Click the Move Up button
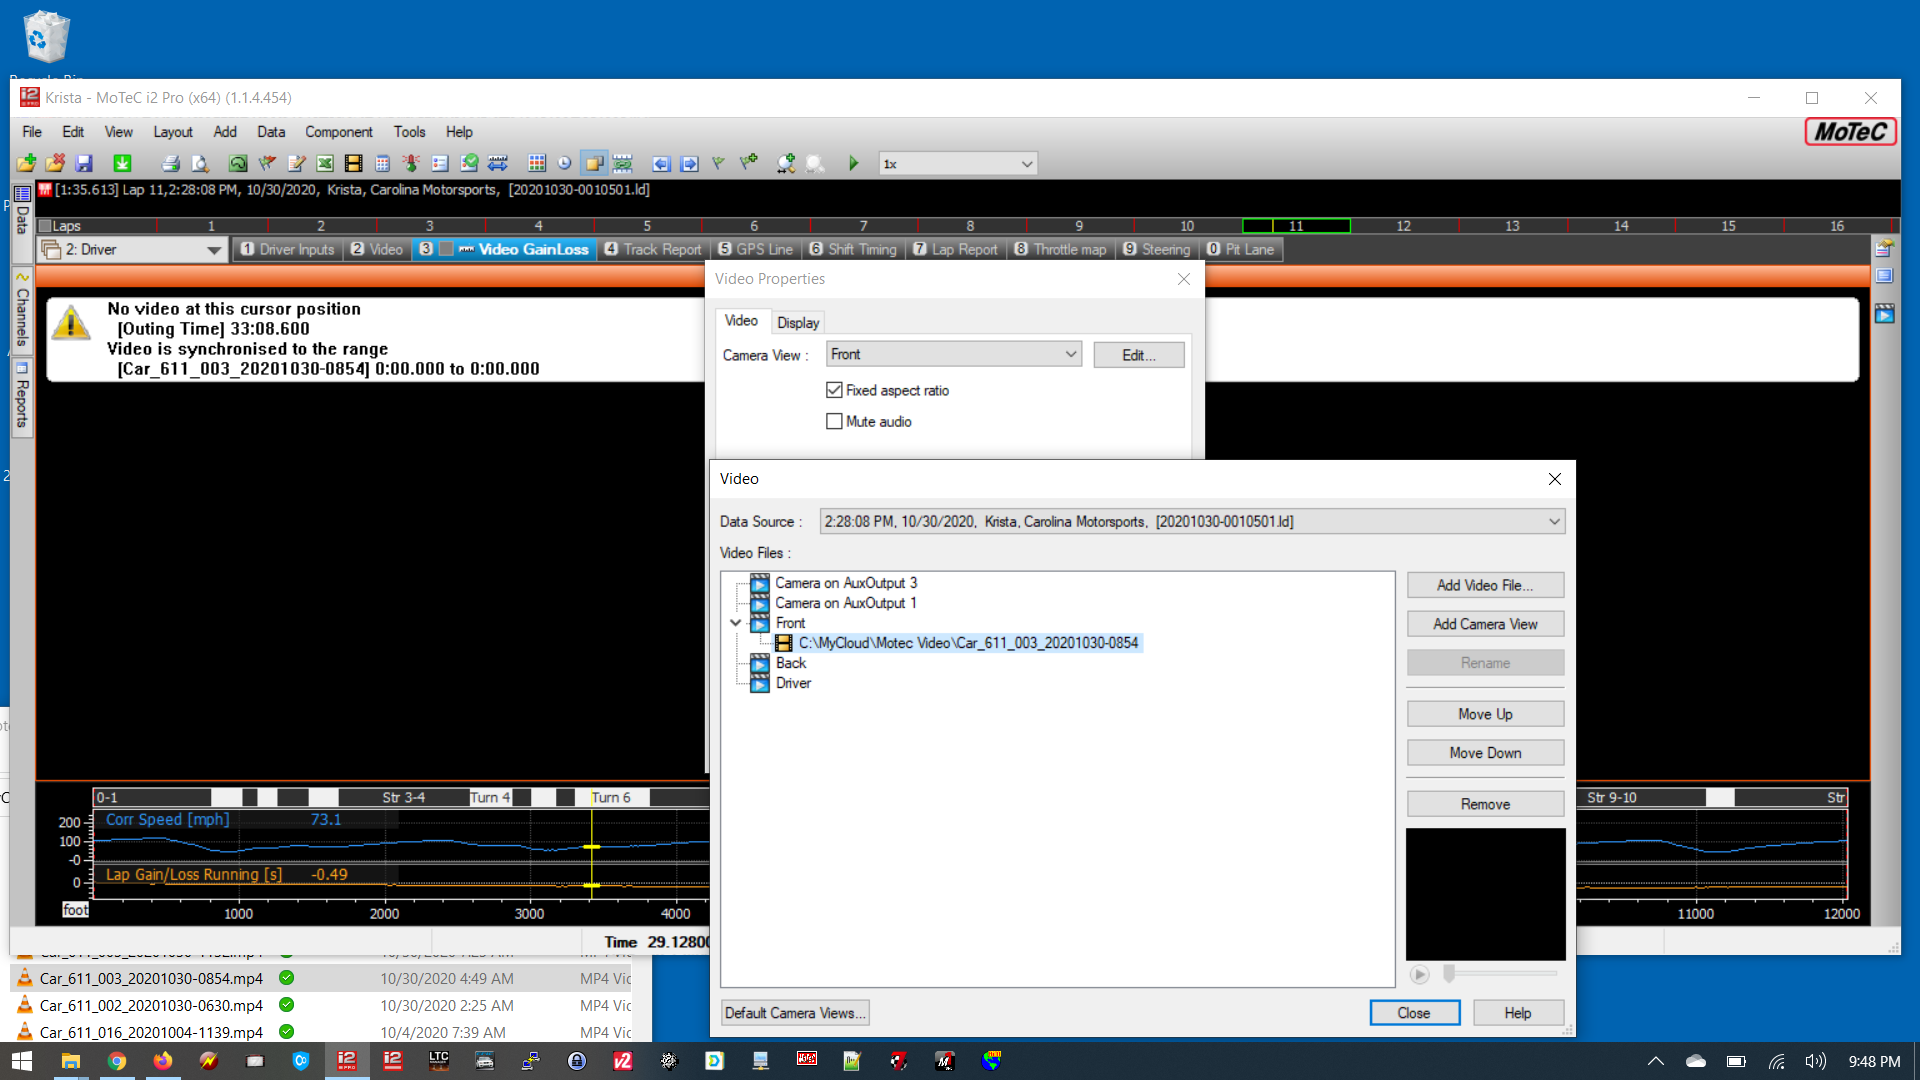1920x1080 pixels. [x=1485, y=714]
